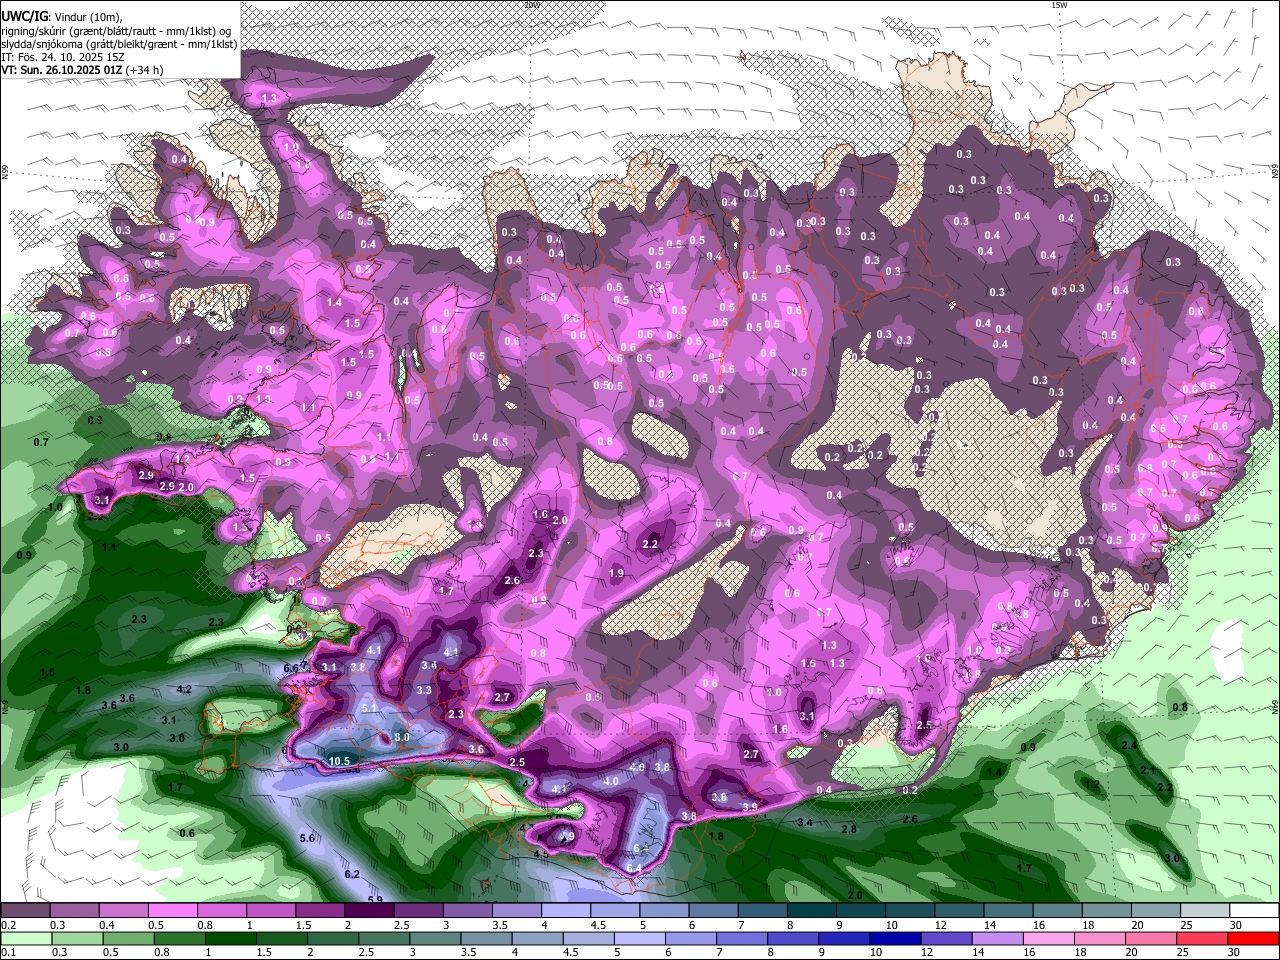Click the bright red swatch after 30, lower legend row
Image resolution: width=1280 pixels, height=960 pixels.
1254,939
